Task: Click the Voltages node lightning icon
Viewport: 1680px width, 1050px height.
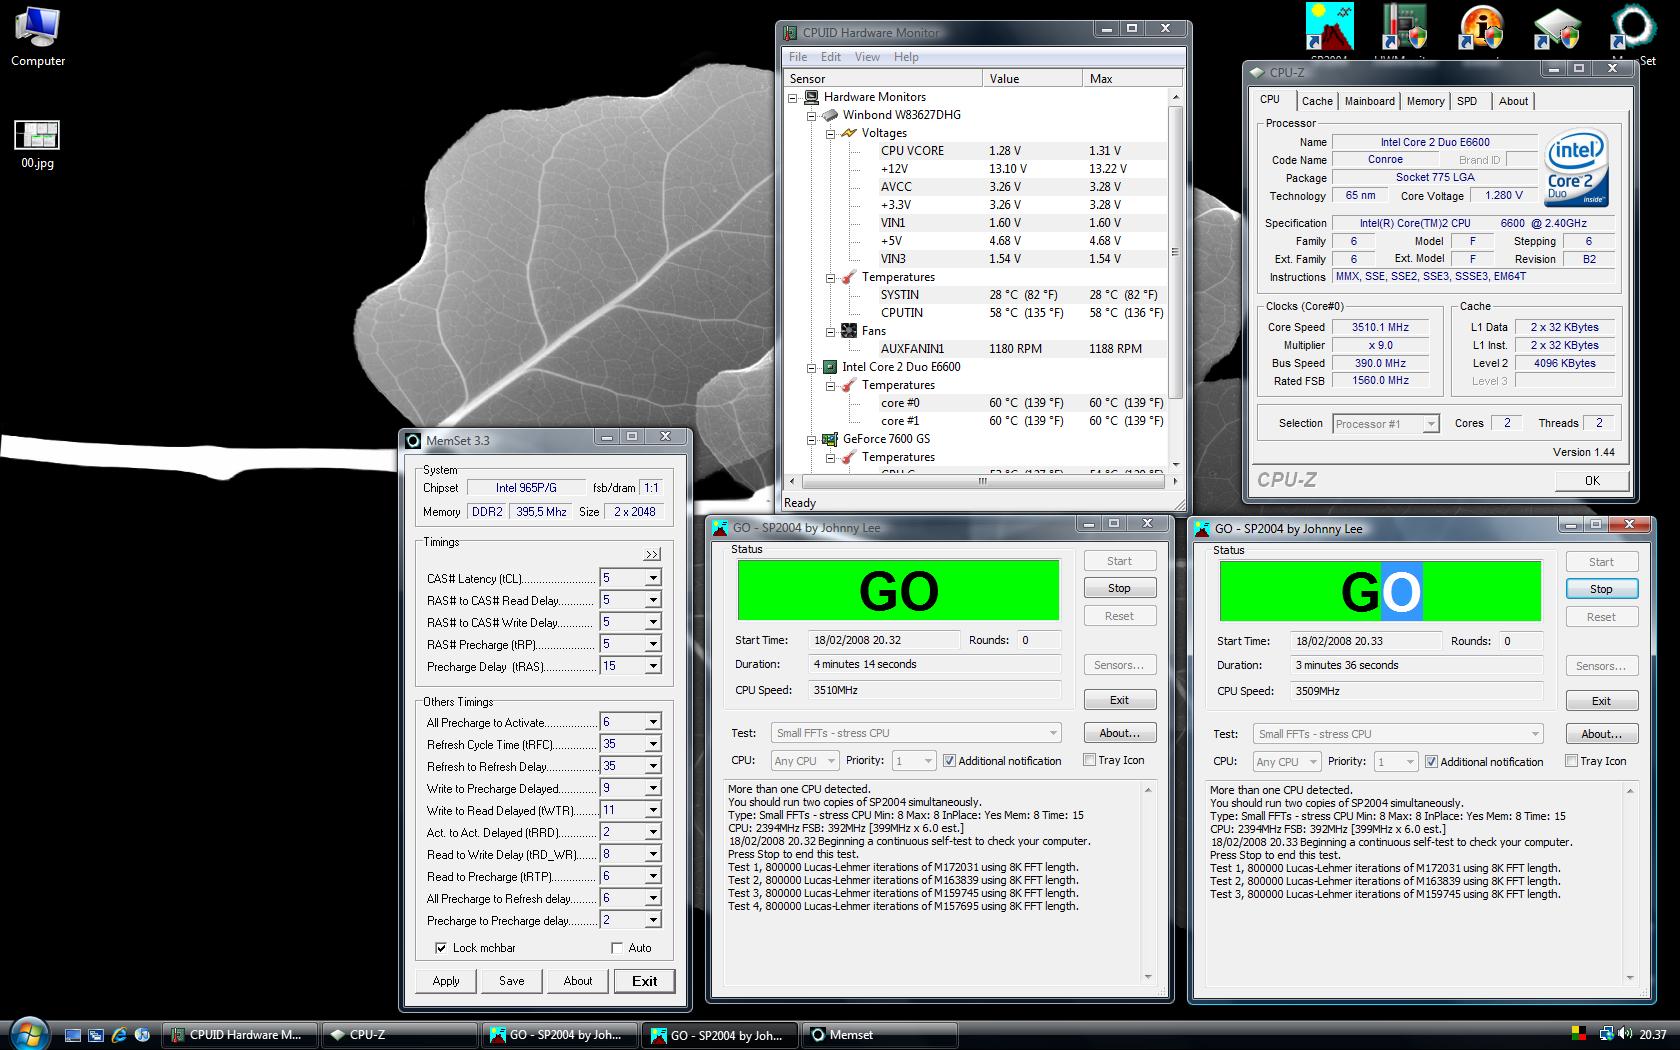Action: click(x=849, y=133)
